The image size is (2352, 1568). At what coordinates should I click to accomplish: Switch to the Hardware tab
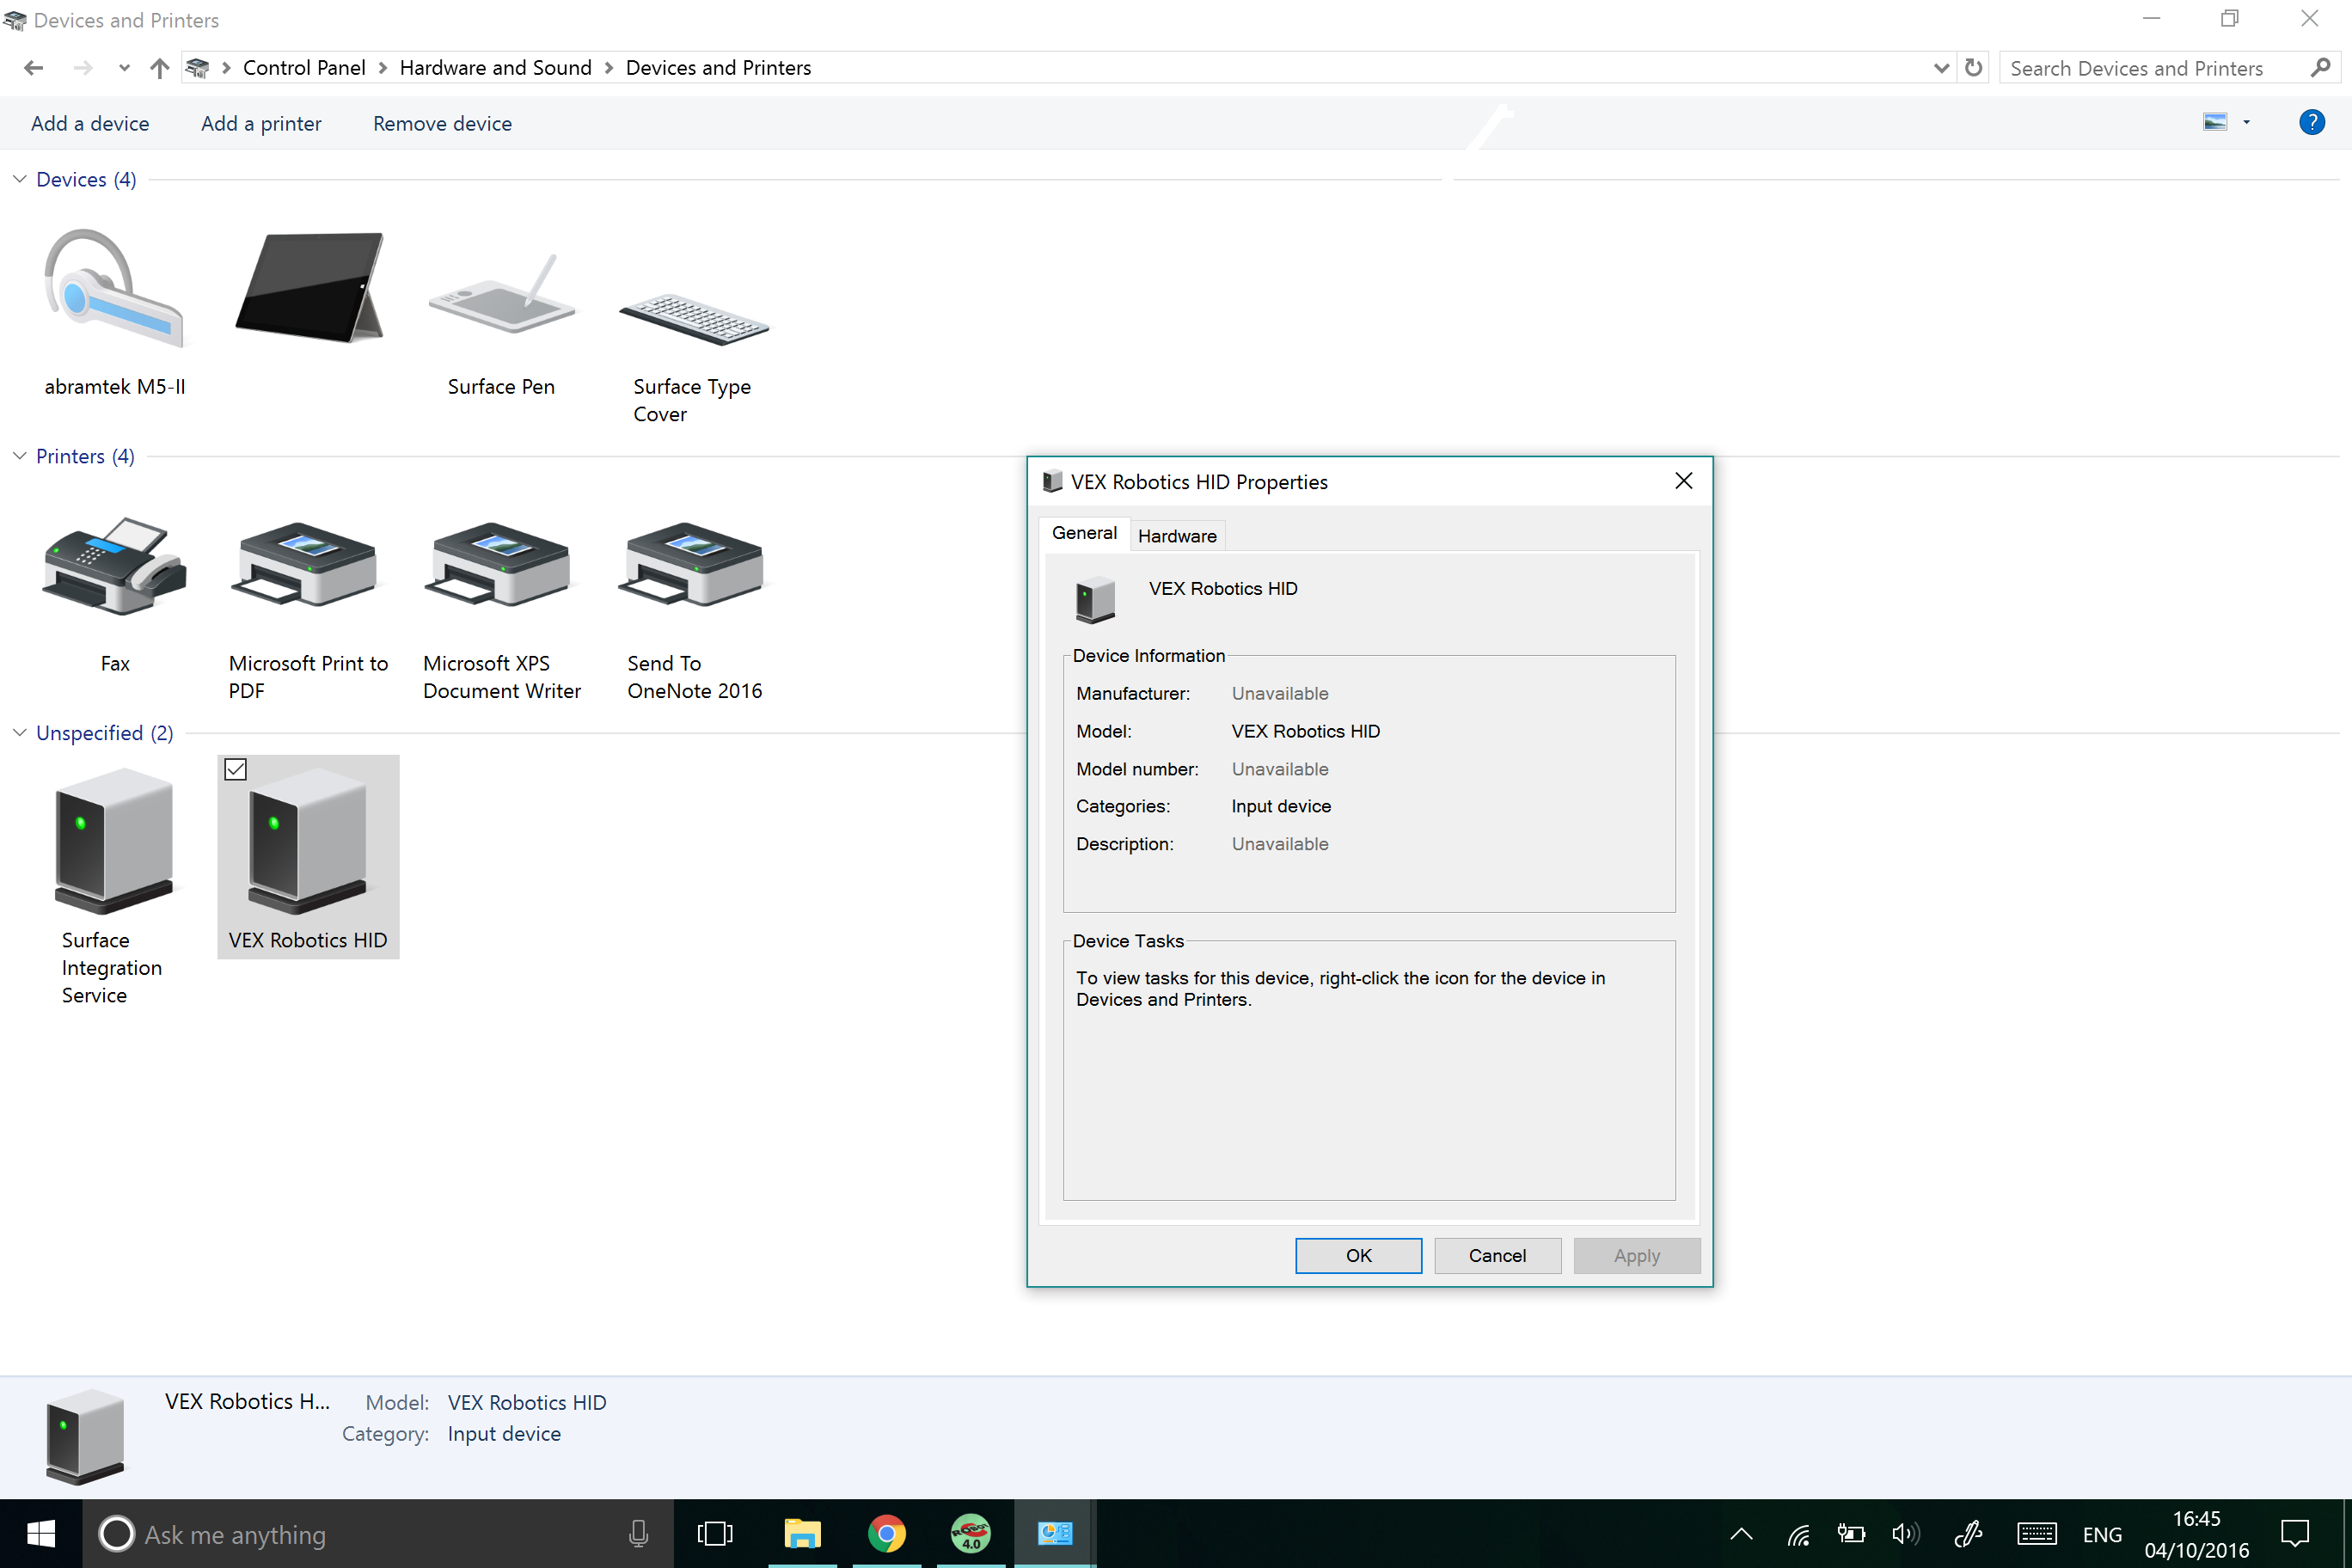point(1177,536)
